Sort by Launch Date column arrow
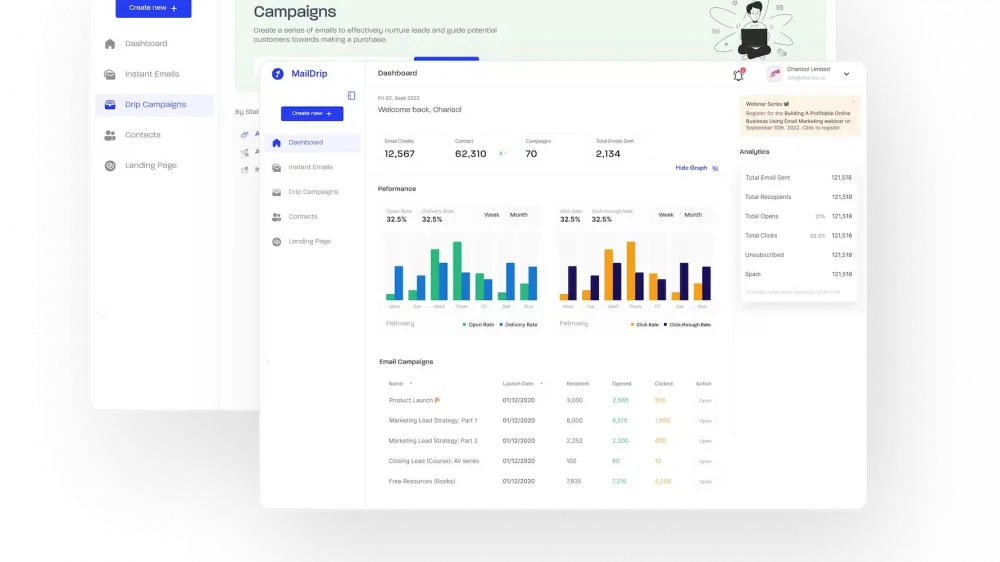This screenshot has width=1000, height=562. point(541,383)
